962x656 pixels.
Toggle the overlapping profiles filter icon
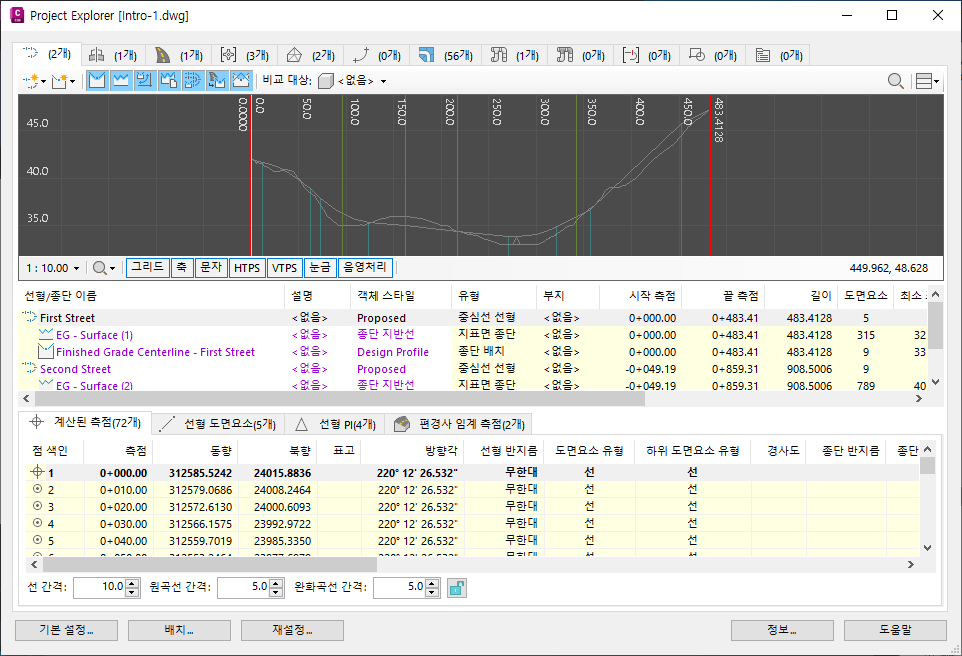tap(240, 80)
